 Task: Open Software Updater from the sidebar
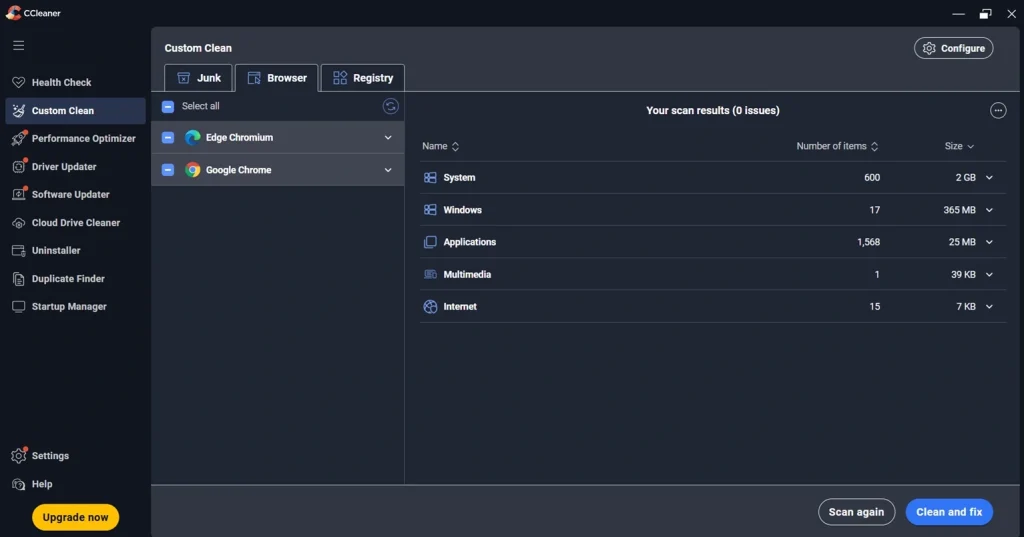75,195
